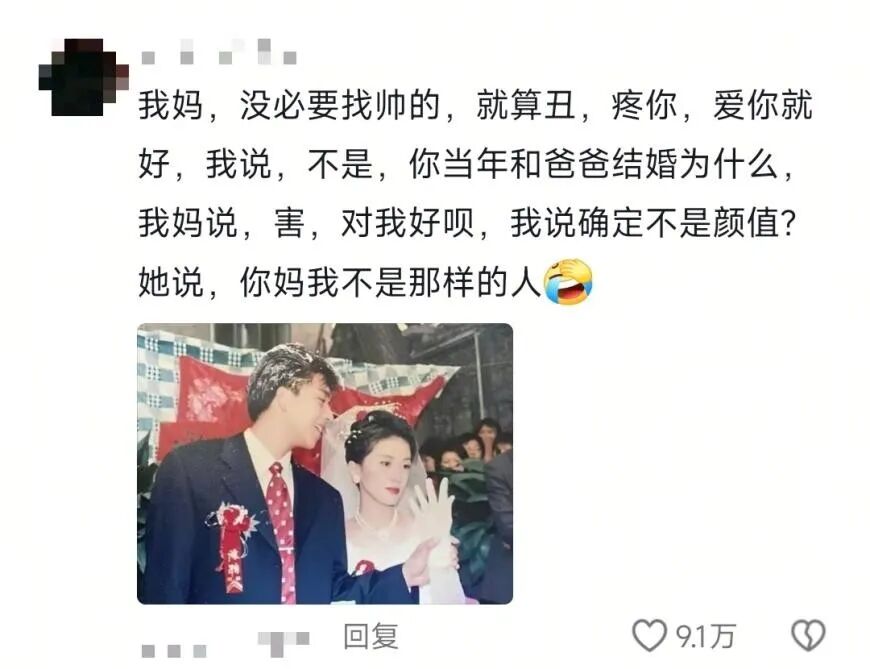Like the comment with heart icon
This screenshot has width=870, height=669.
650,635
